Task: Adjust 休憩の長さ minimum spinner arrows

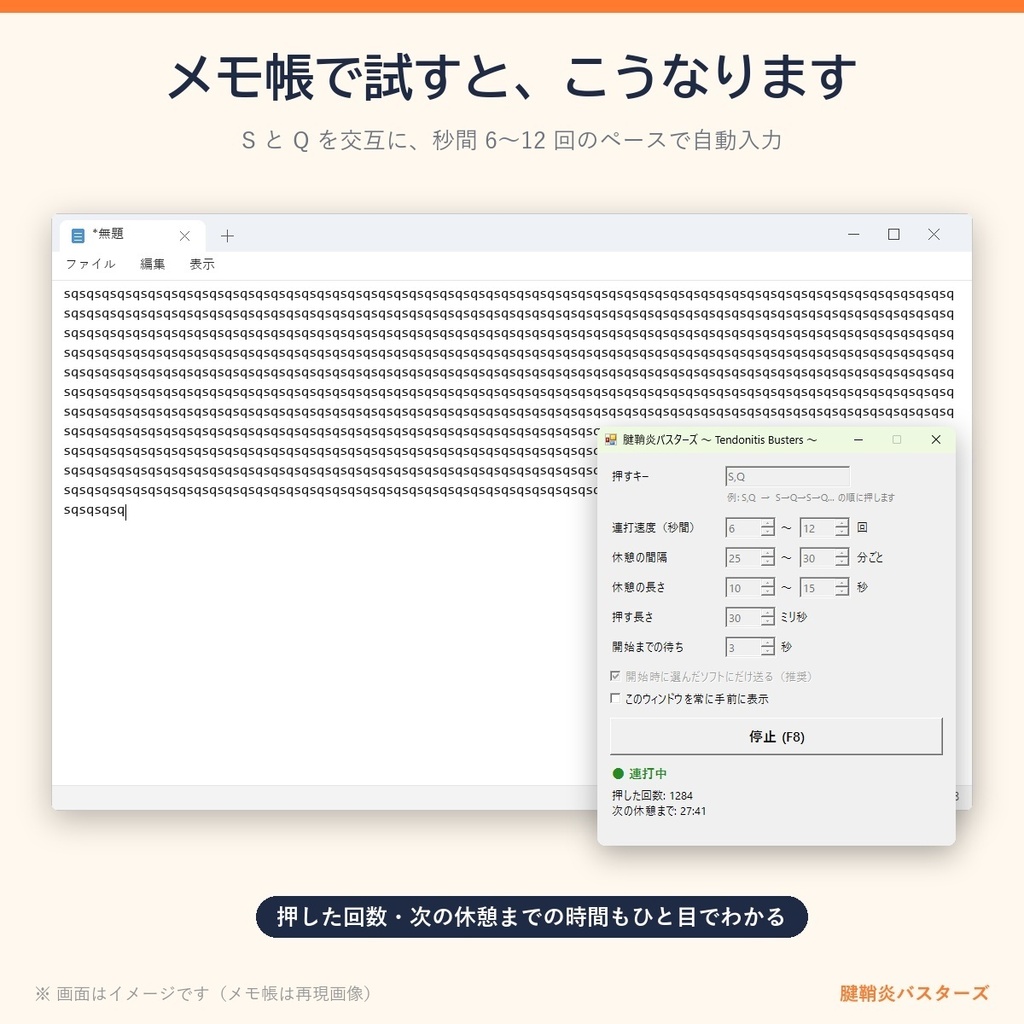Action: [x=767, y=588]
